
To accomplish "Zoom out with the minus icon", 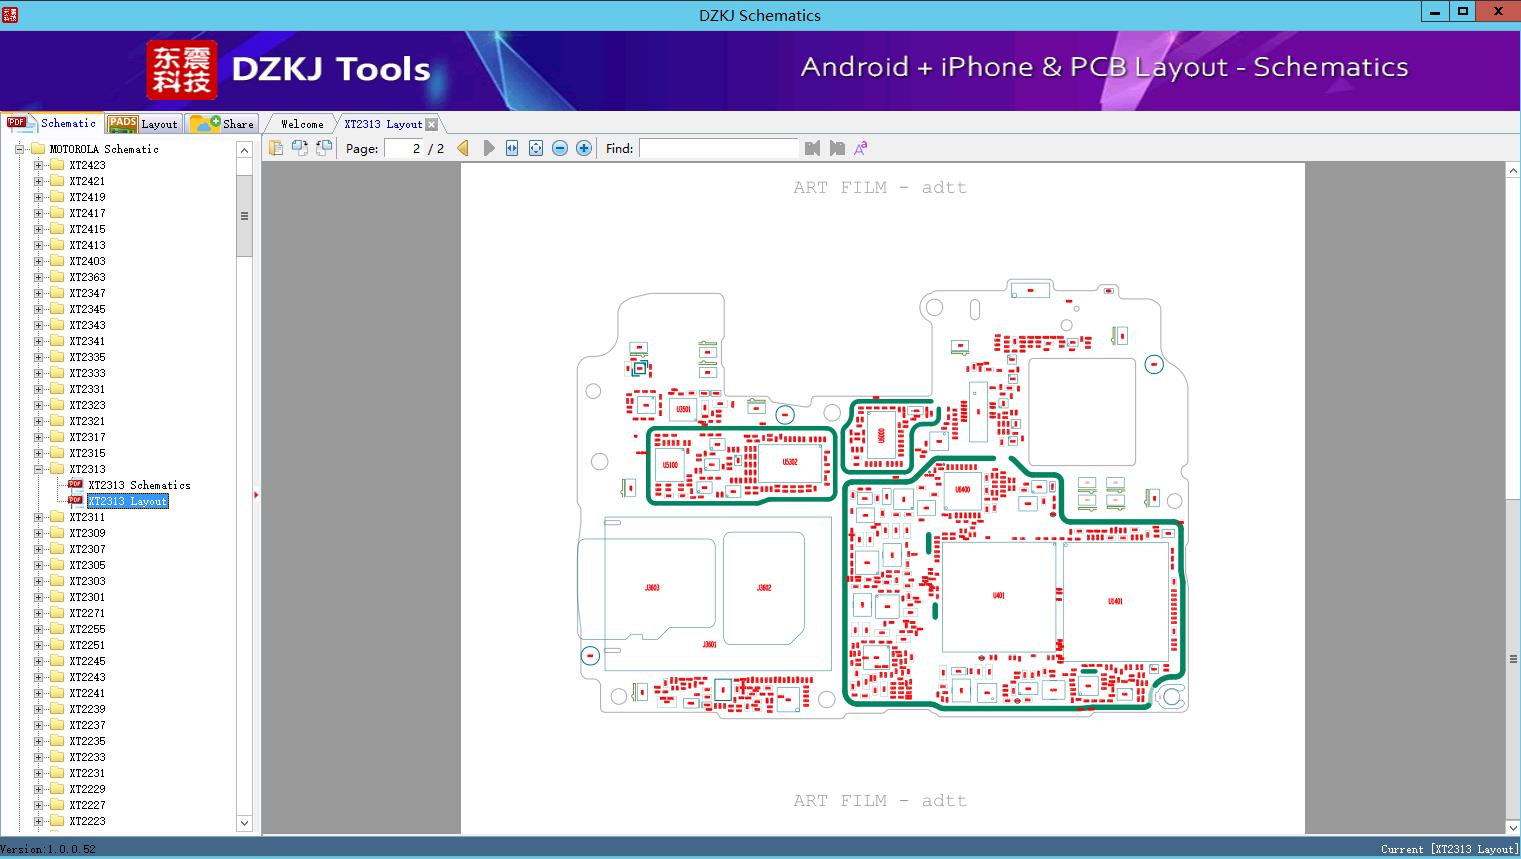I will pos(560,148).
